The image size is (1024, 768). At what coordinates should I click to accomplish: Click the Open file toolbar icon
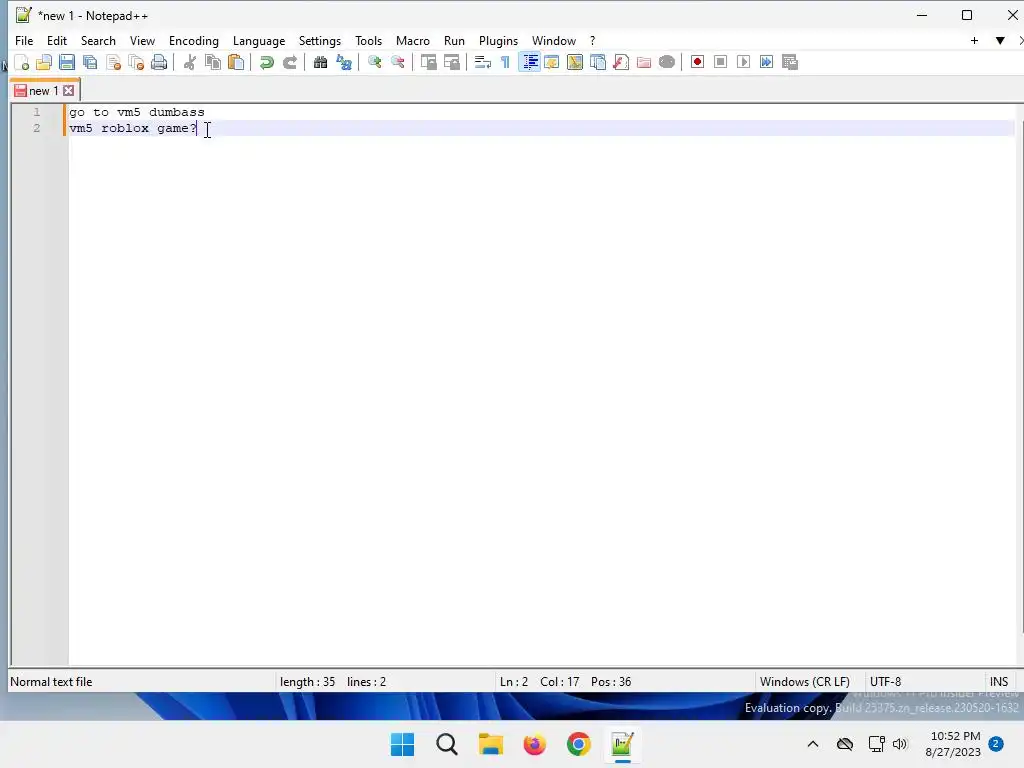click(44, 62)
